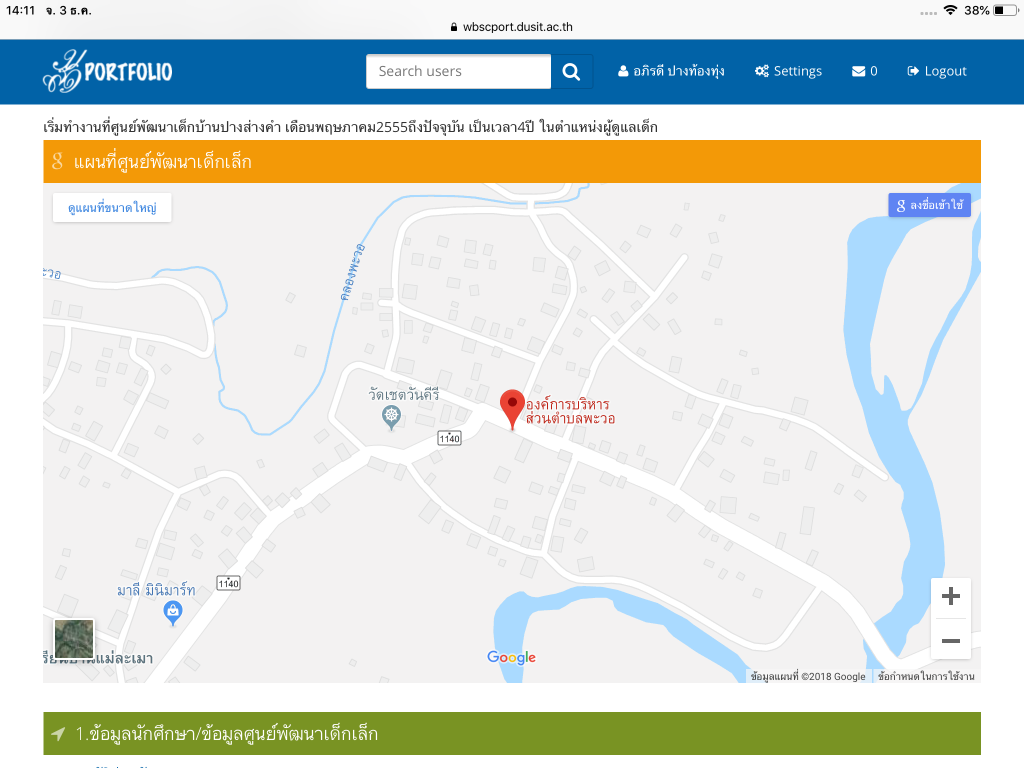Screen dimensions: 1024x768
Task: Click the Google logo on the map
Action: [x=511, y=657]
